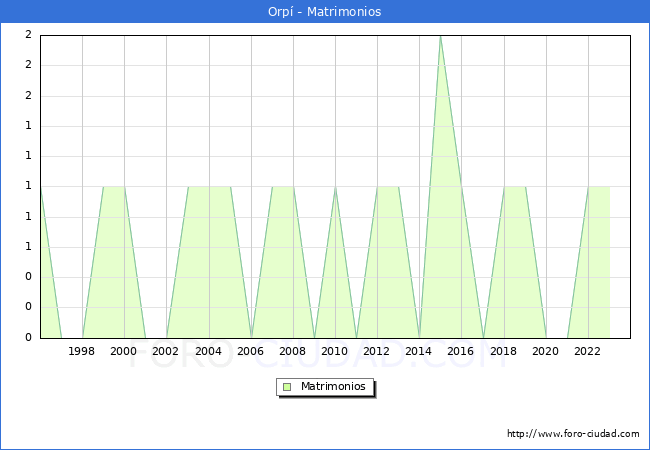Click the chart title 'Orpí - Matrimonios'
Viewport: 650px width, 450px height.
[325, 11]
